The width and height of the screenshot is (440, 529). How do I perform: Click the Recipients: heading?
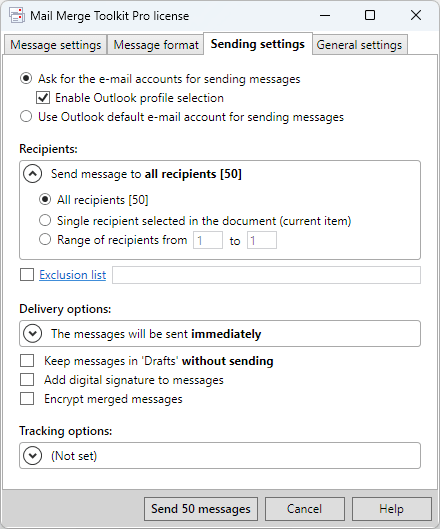(48, 149)
